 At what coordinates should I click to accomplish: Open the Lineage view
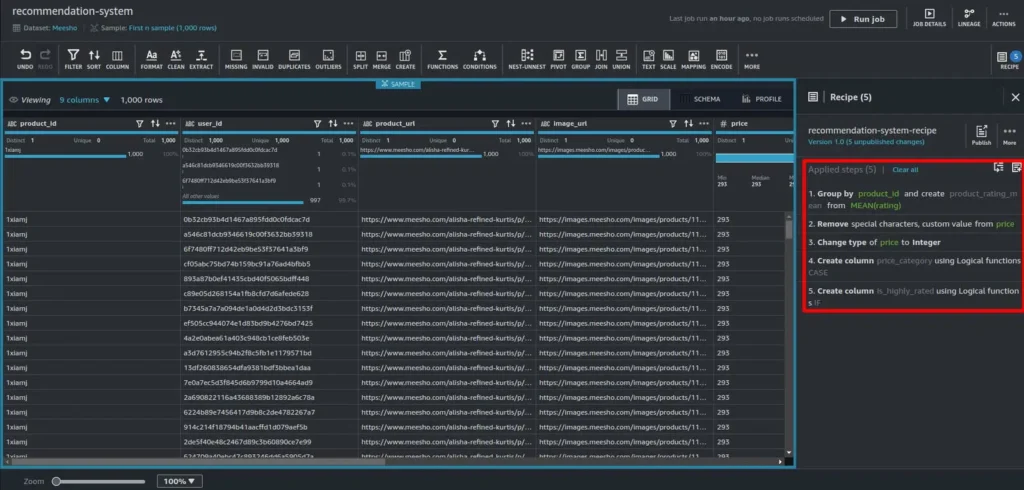click(x=968, y=18)
